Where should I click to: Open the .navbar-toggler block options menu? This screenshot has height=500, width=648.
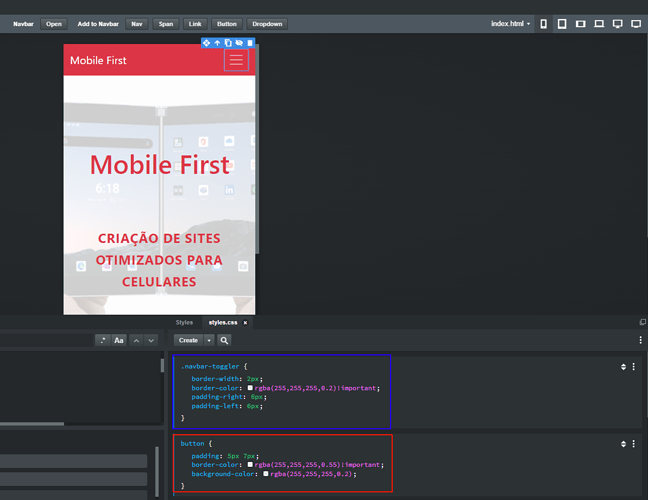pos(634,367)
